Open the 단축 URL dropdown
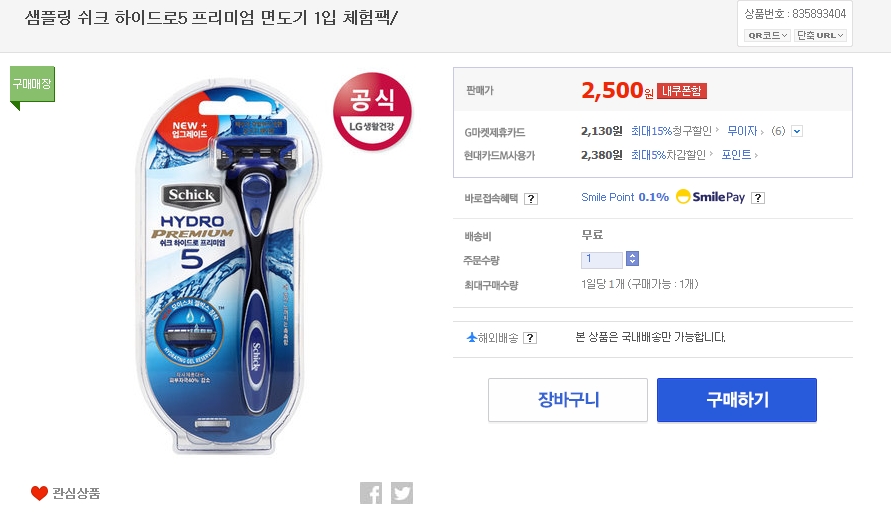Image resolution: width=891 pixels, height=514 pixels. click(821, 35)
